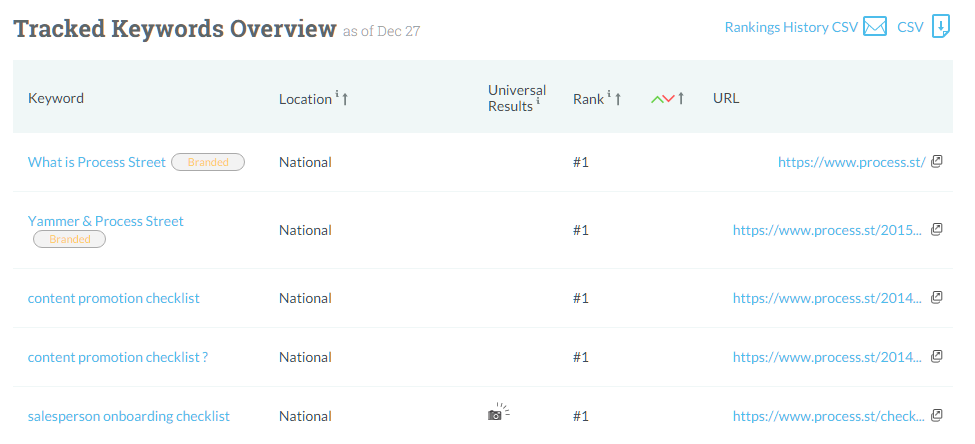Open 'What is Process Street' keyword
The width and height of the screenshot is (975, 444).
coord(97,162)
